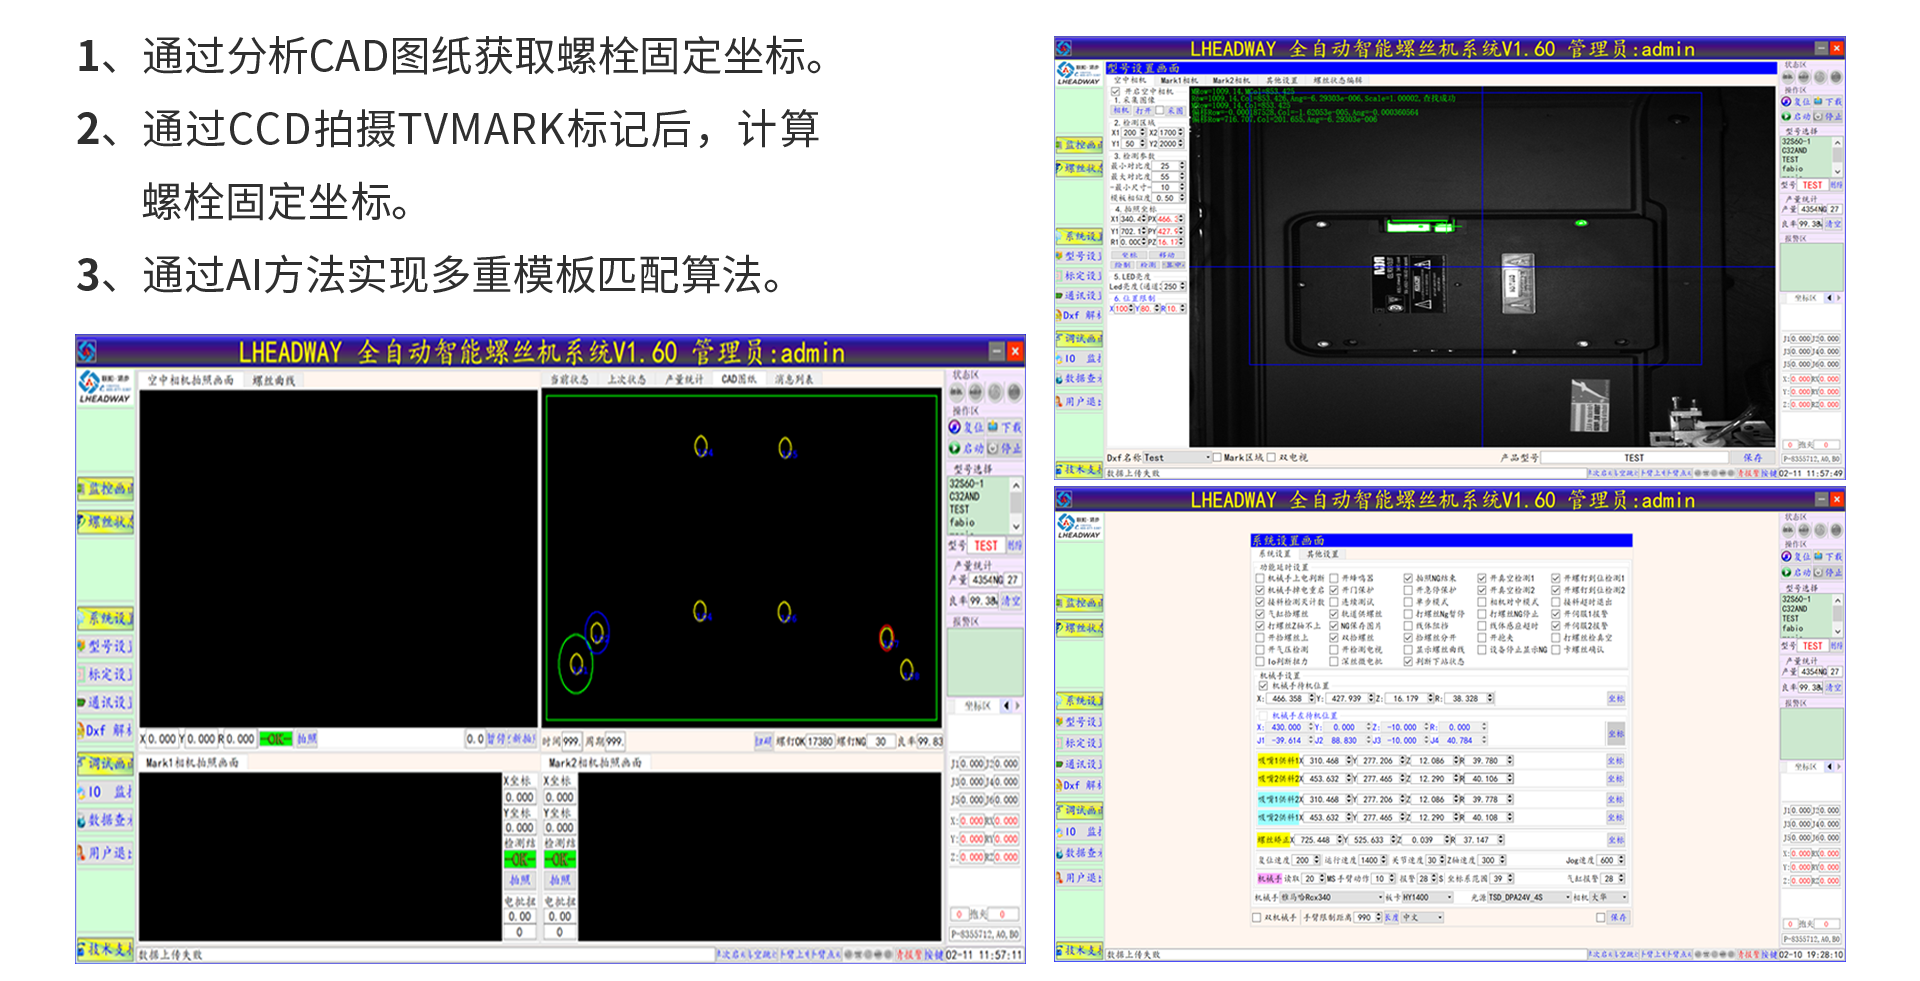The height and width of the screenshot is (981, 1920).
Task: Click the 型号选择 list scrollbar in left window
Action: [x=1016, y=504]
